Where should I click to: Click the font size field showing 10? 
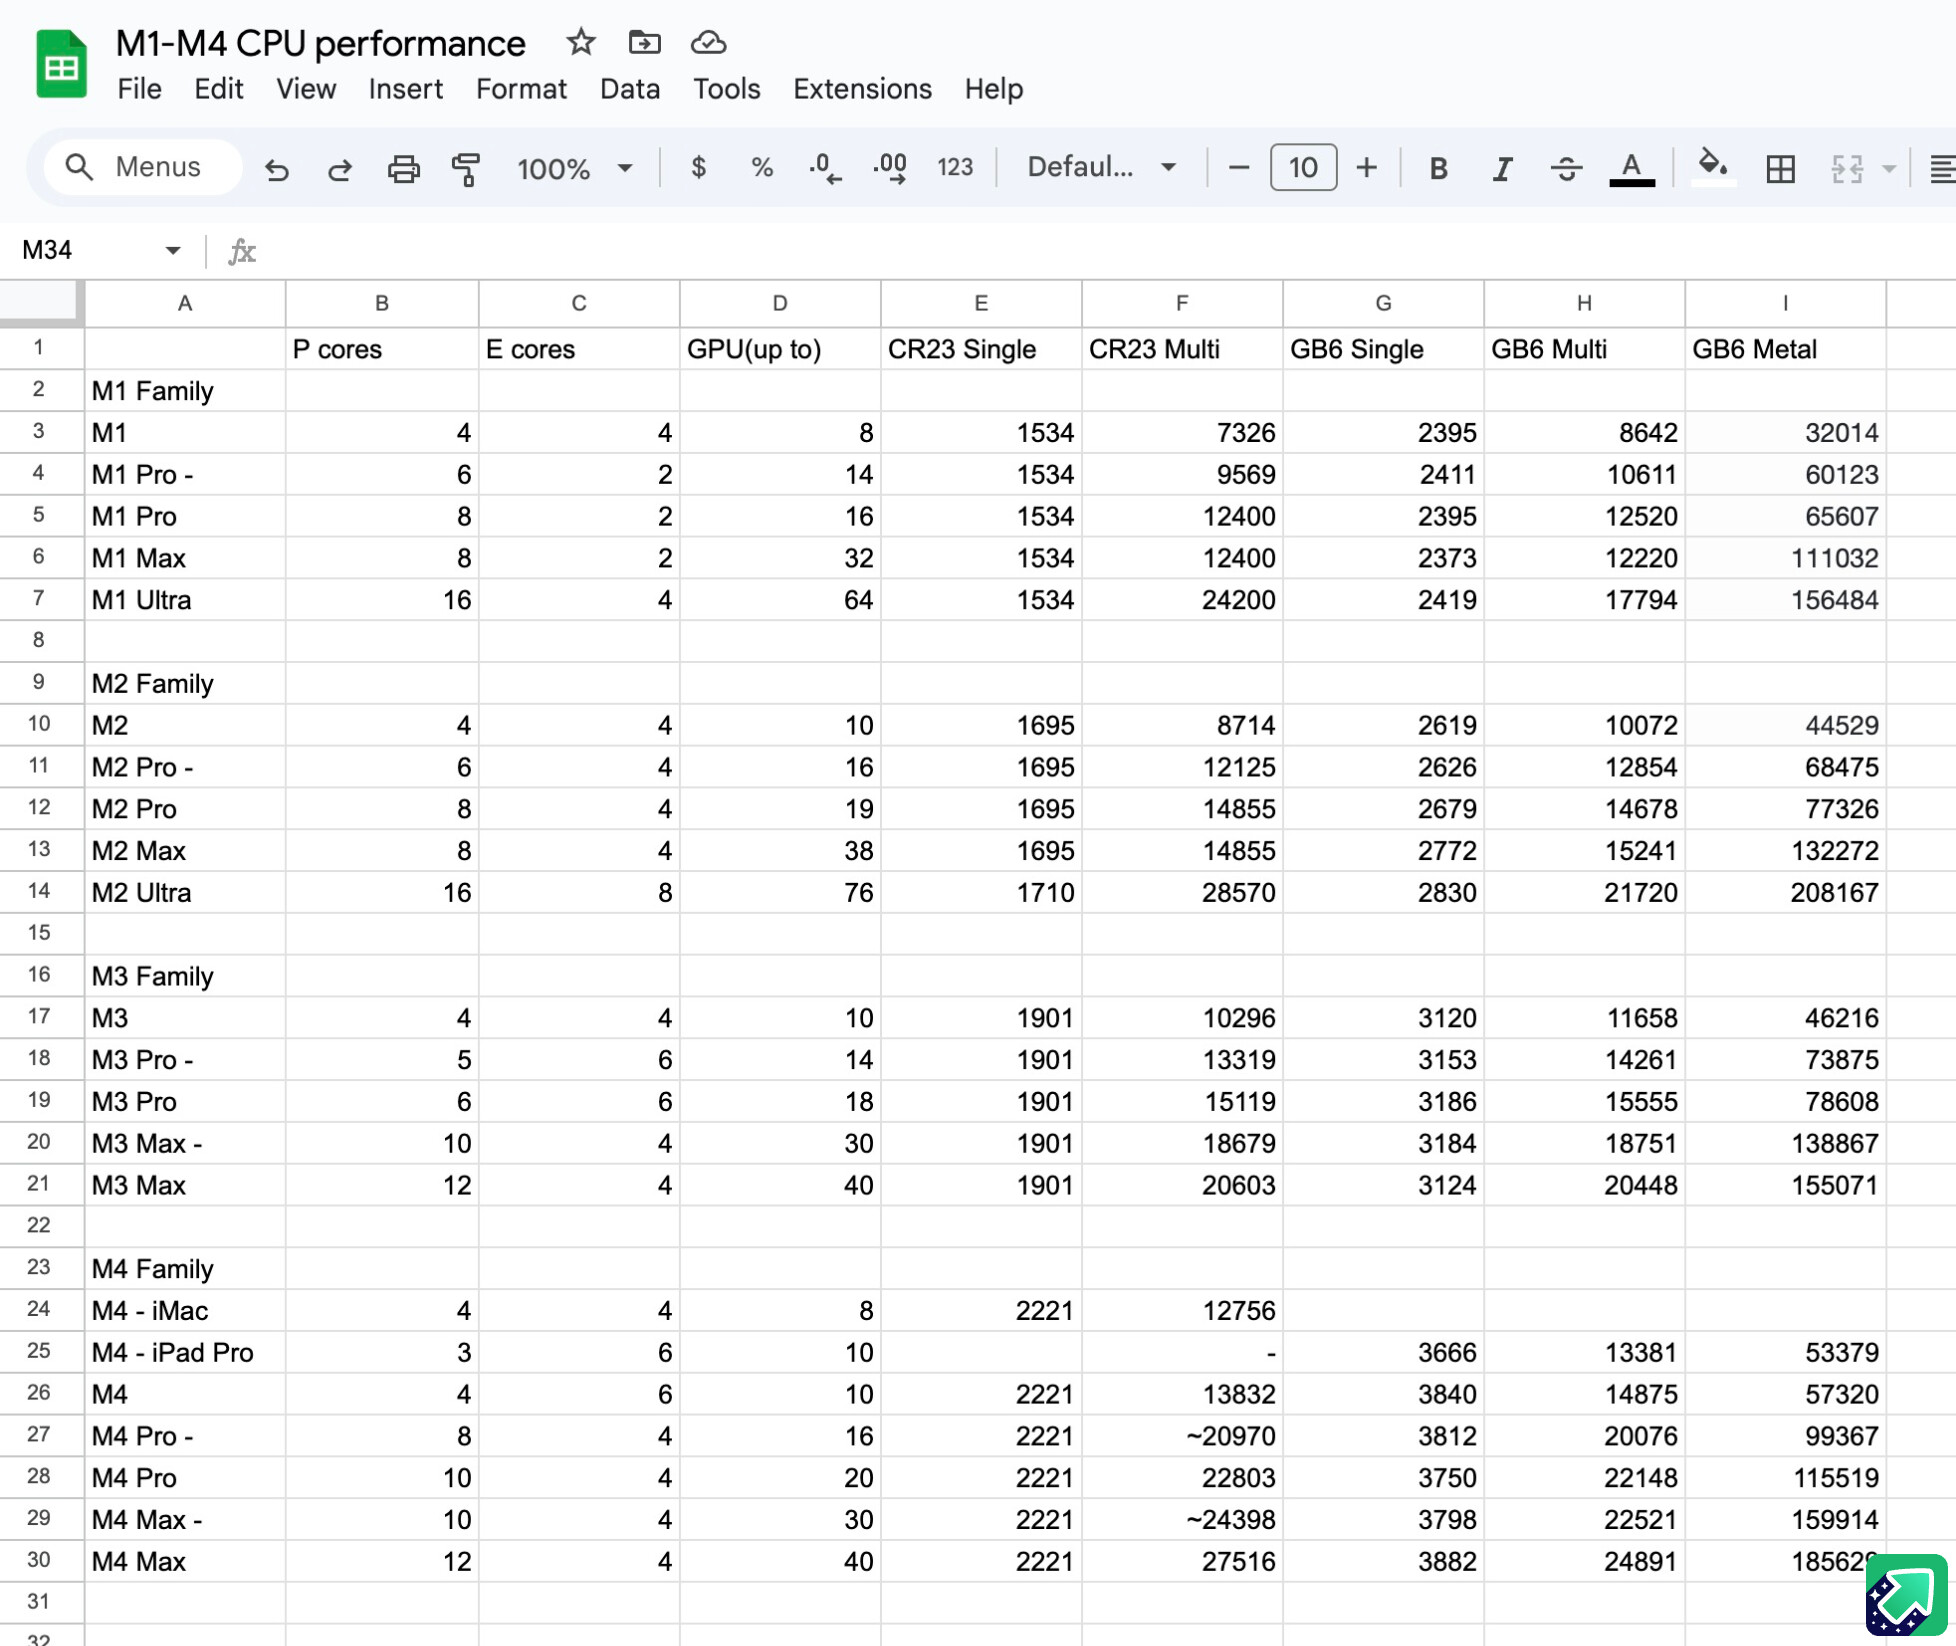pyautogui.click(x=1302, y=167)
